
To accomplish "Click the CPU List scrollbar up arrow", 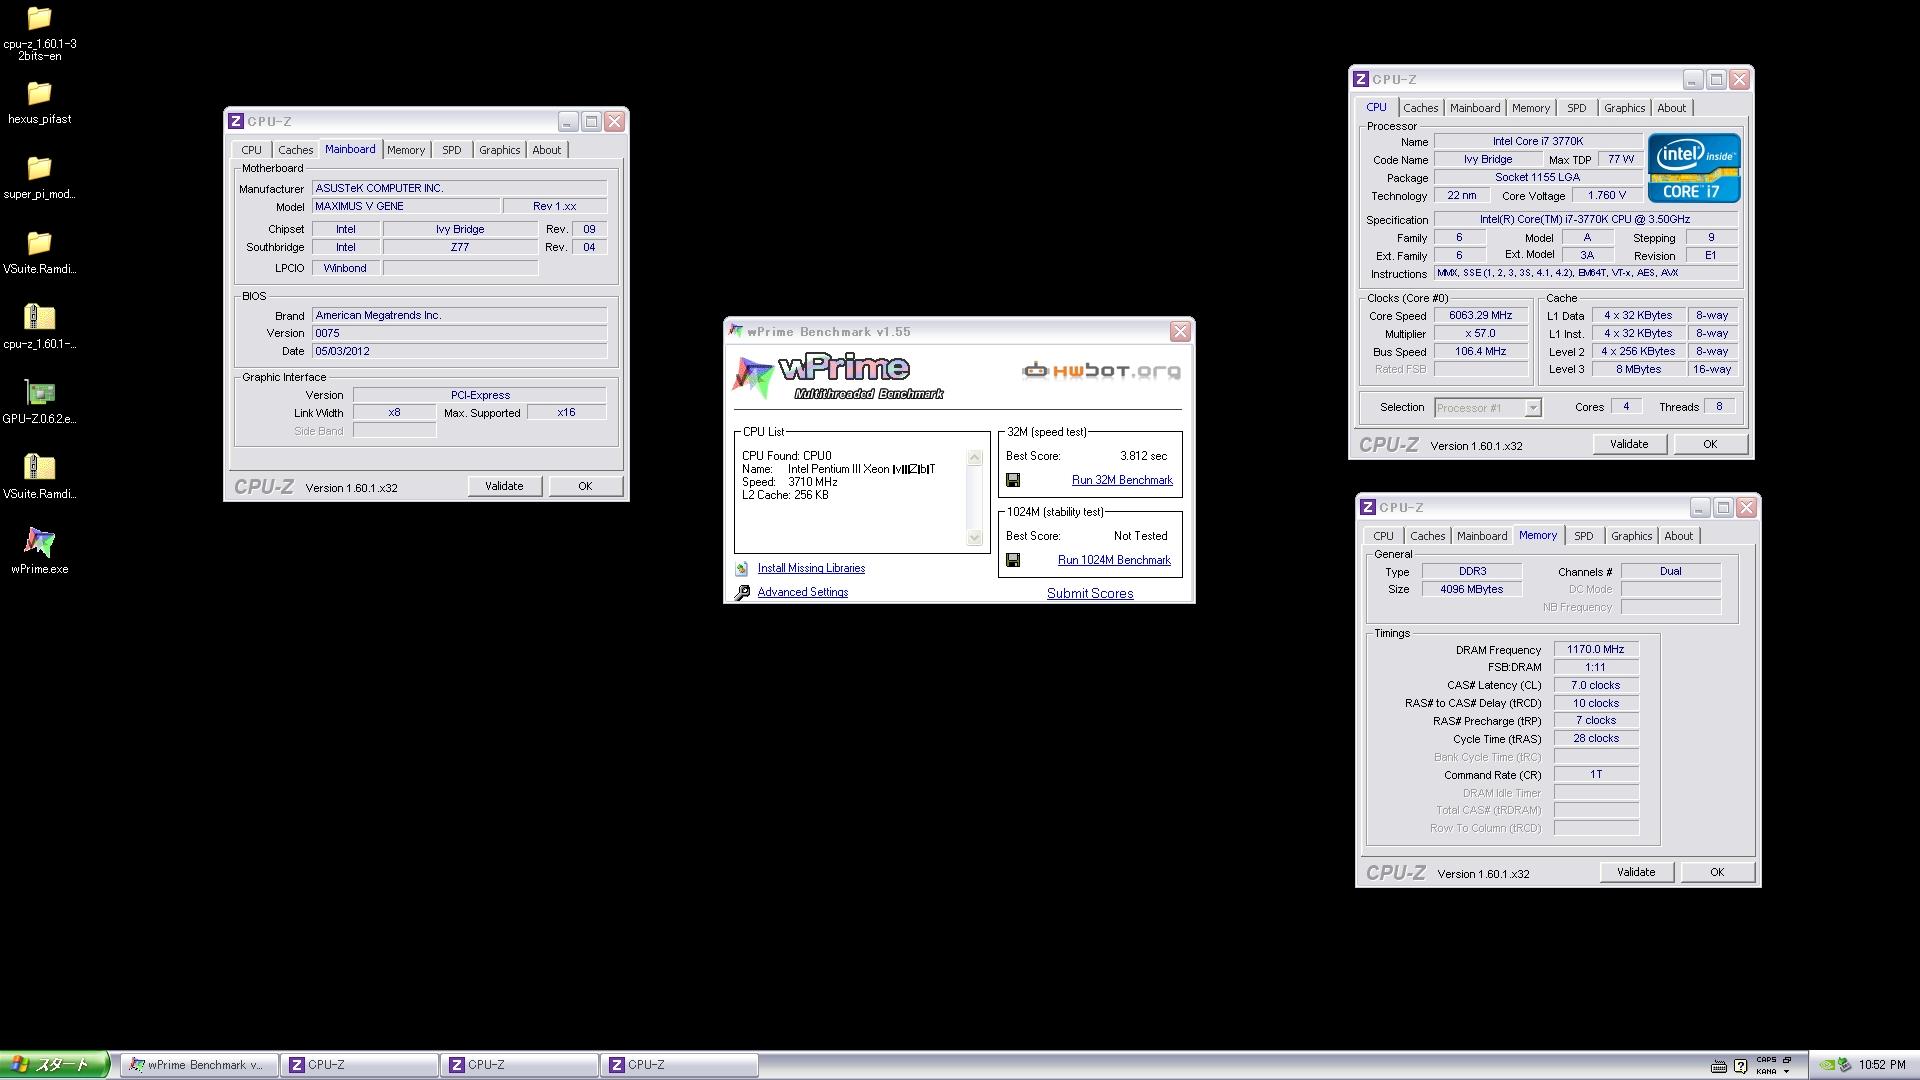I will (x=975, y=458).
